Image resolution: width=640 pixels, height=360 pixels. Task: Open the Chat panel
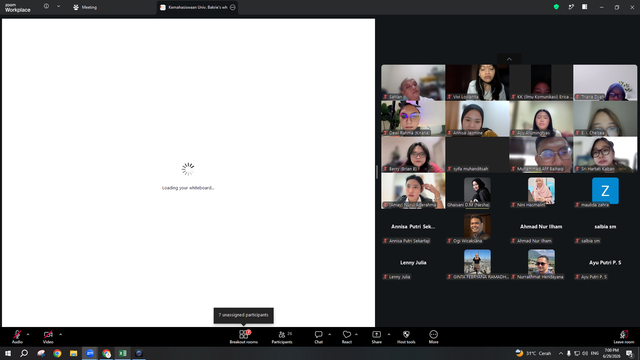pyautogui.click(x=318, y=337)
